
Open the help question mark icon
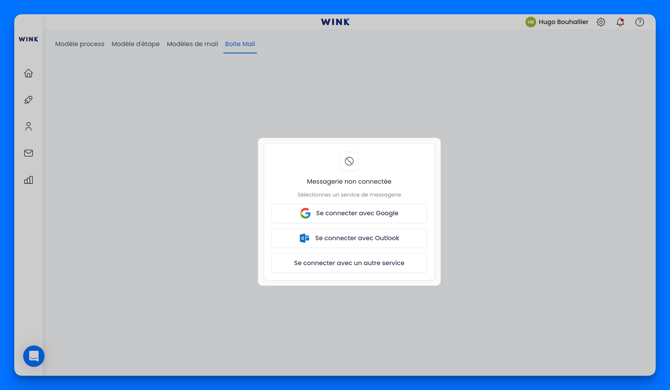pos(639,22)
